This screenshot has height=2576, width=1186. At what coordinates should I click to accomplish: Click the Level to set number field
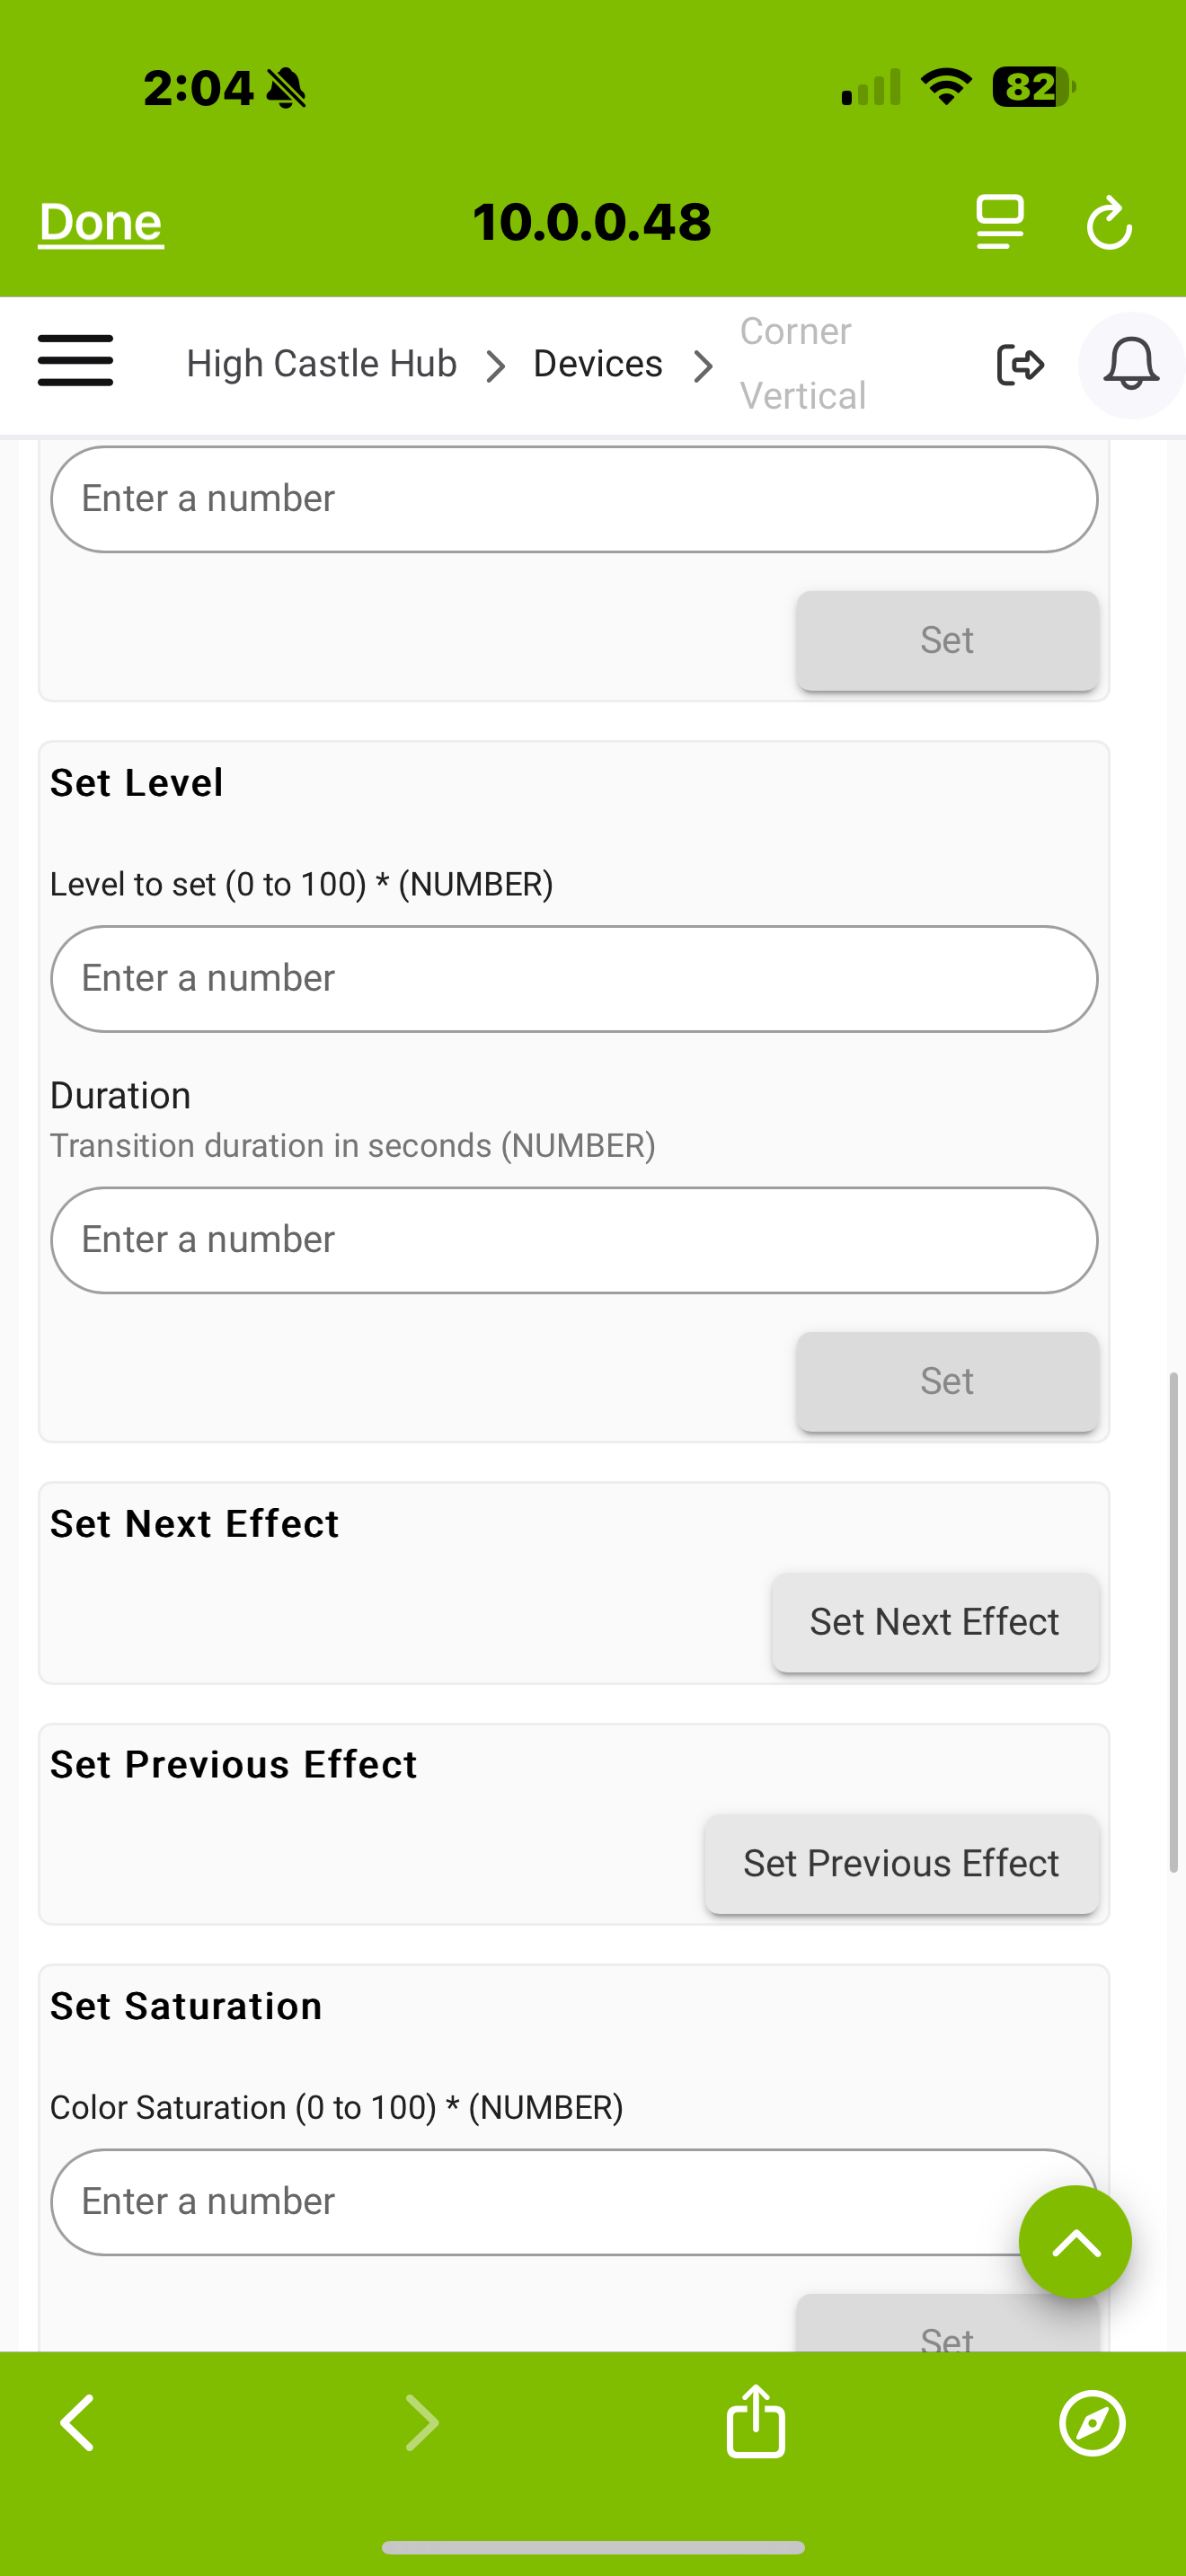coord(573,978)
